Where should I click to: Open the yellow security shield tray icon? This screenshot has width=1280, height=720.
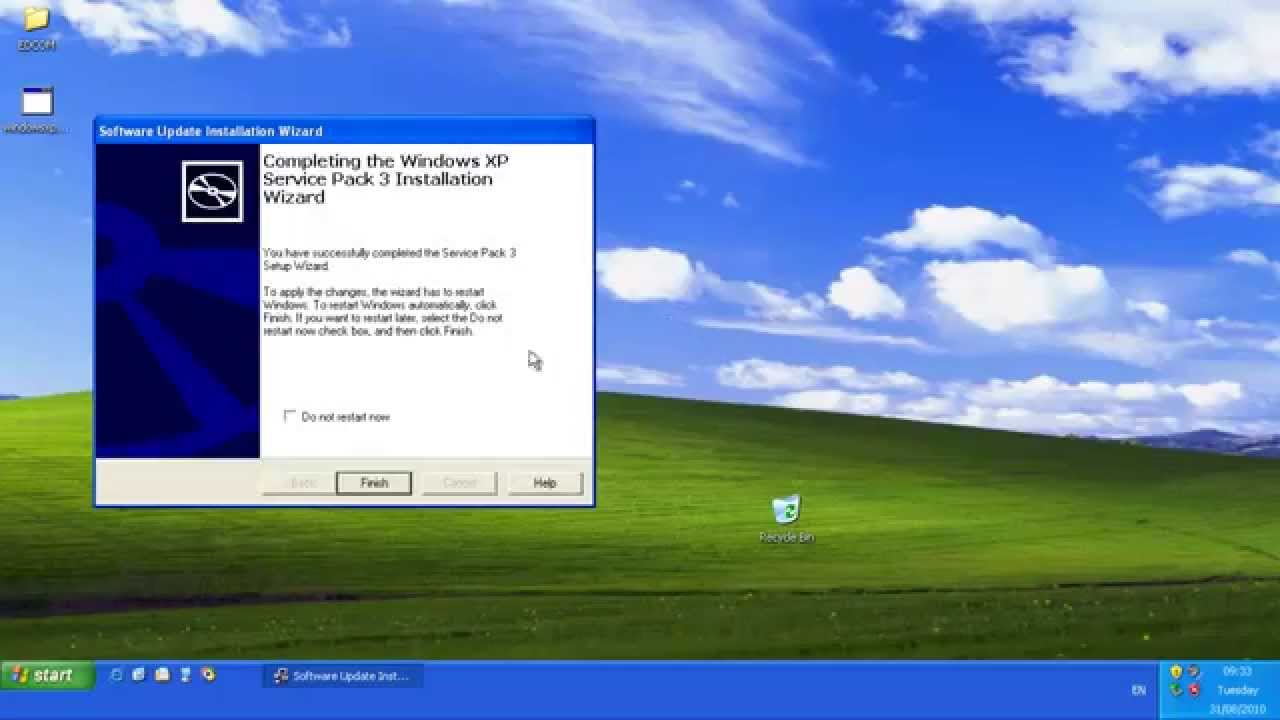[1176, 672]
